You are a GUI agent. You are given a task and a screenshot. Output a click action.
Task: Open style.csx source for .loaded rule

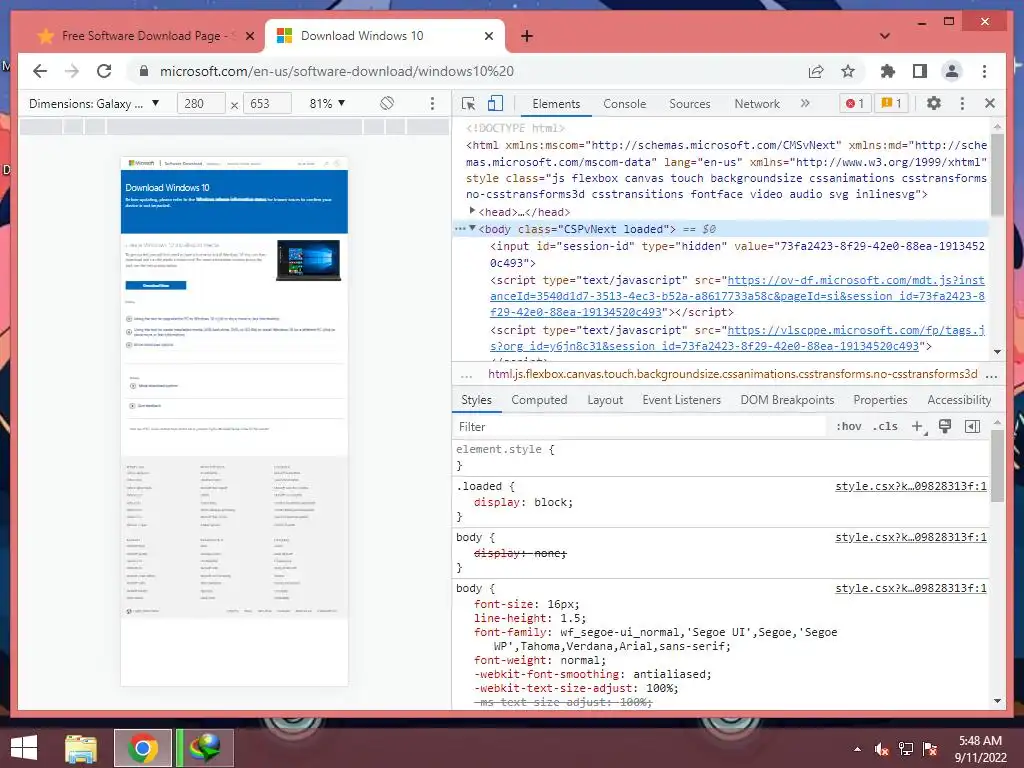pos(910,486)
